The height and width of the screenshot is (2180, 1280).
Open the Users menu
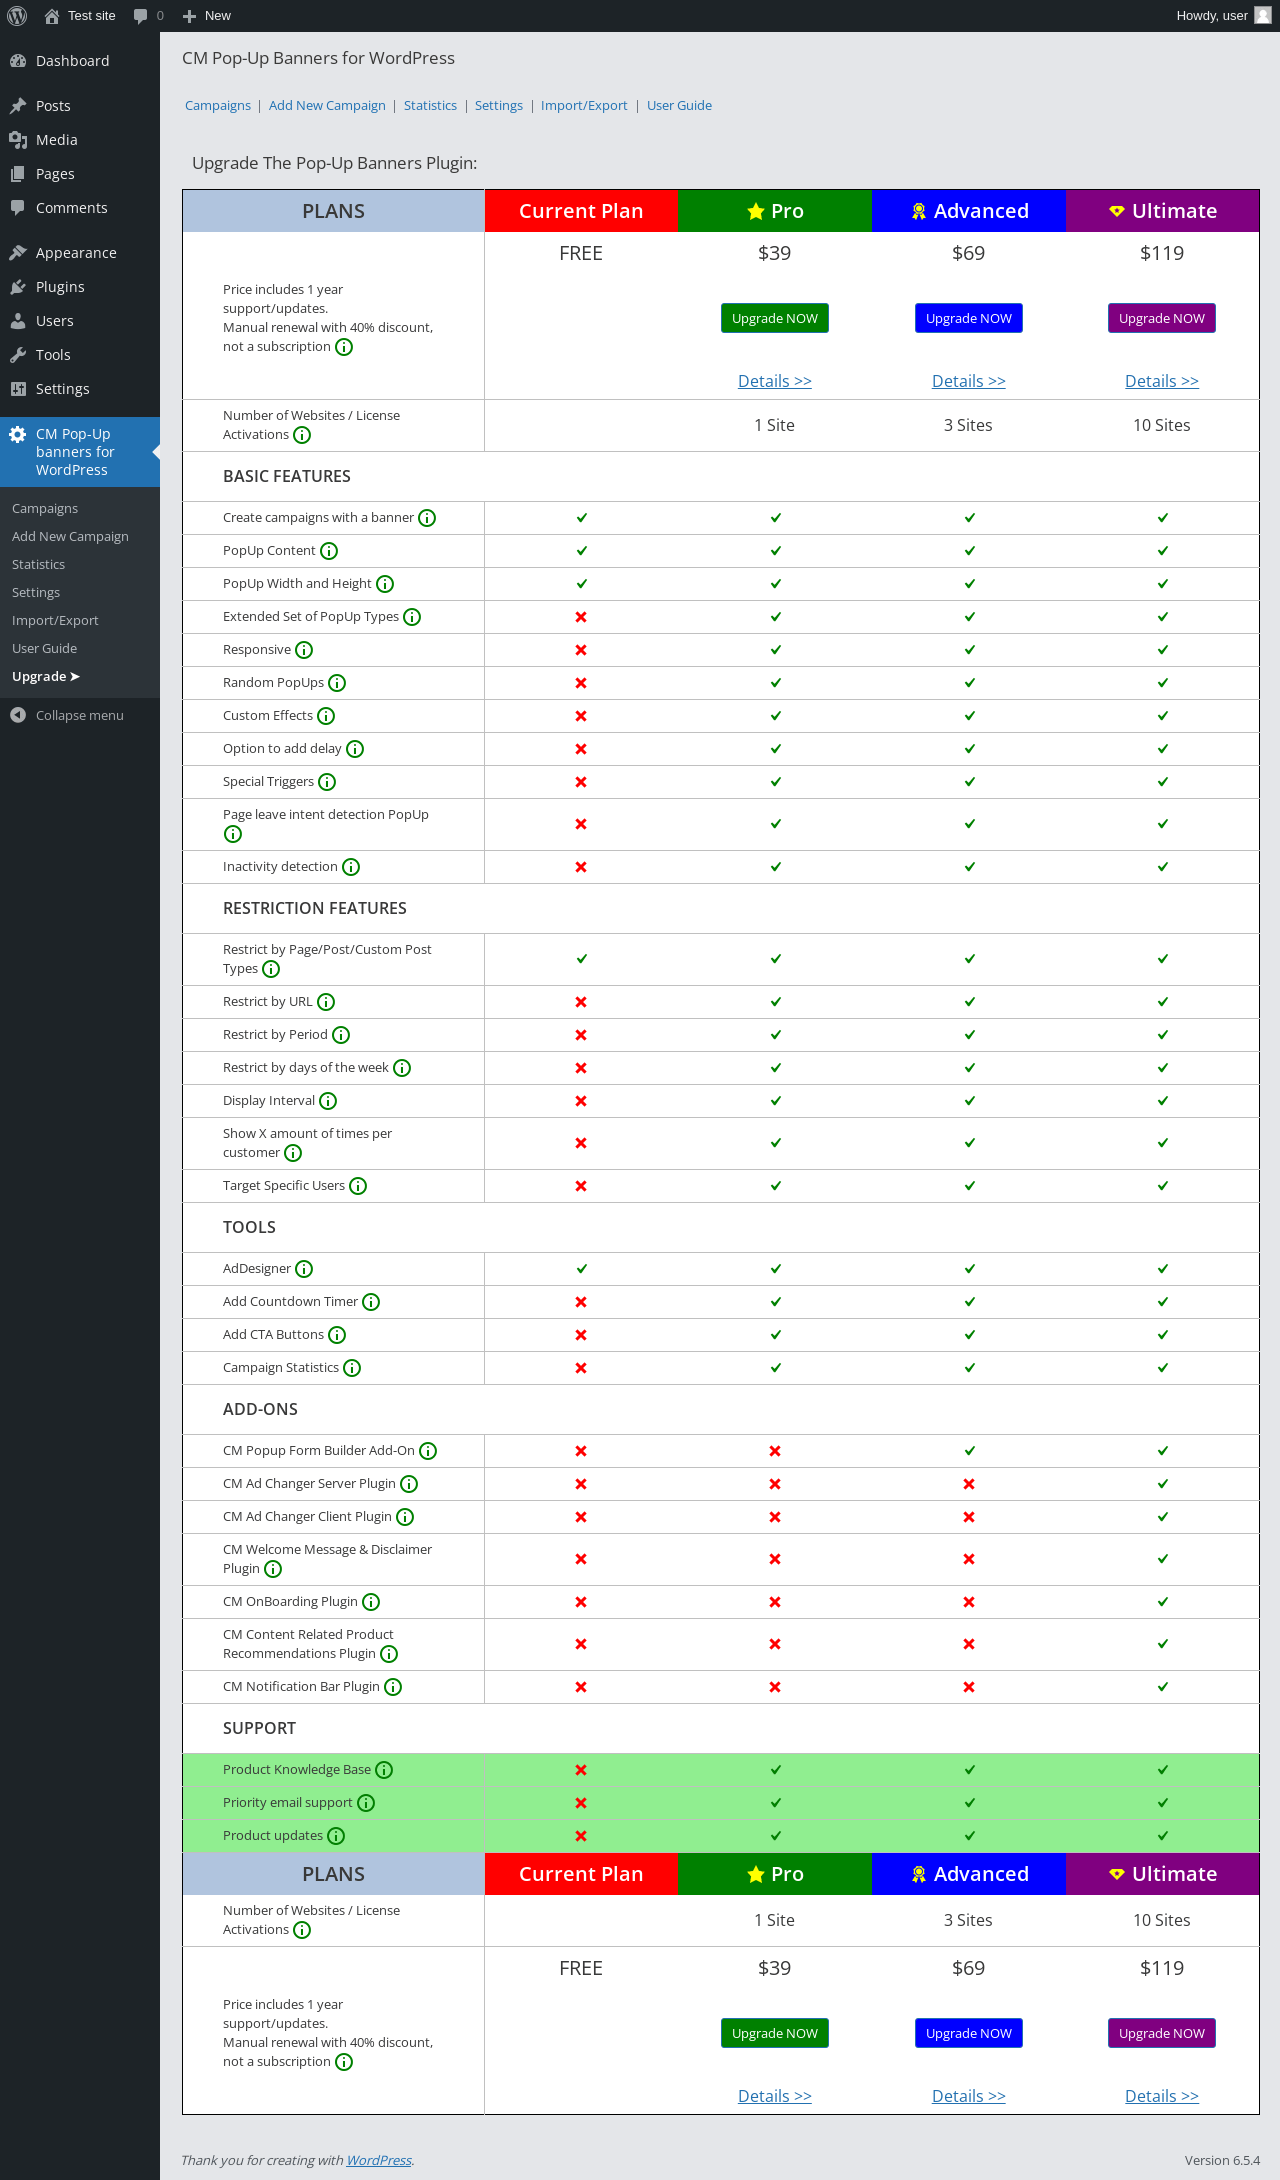click(x=80, y=321)
